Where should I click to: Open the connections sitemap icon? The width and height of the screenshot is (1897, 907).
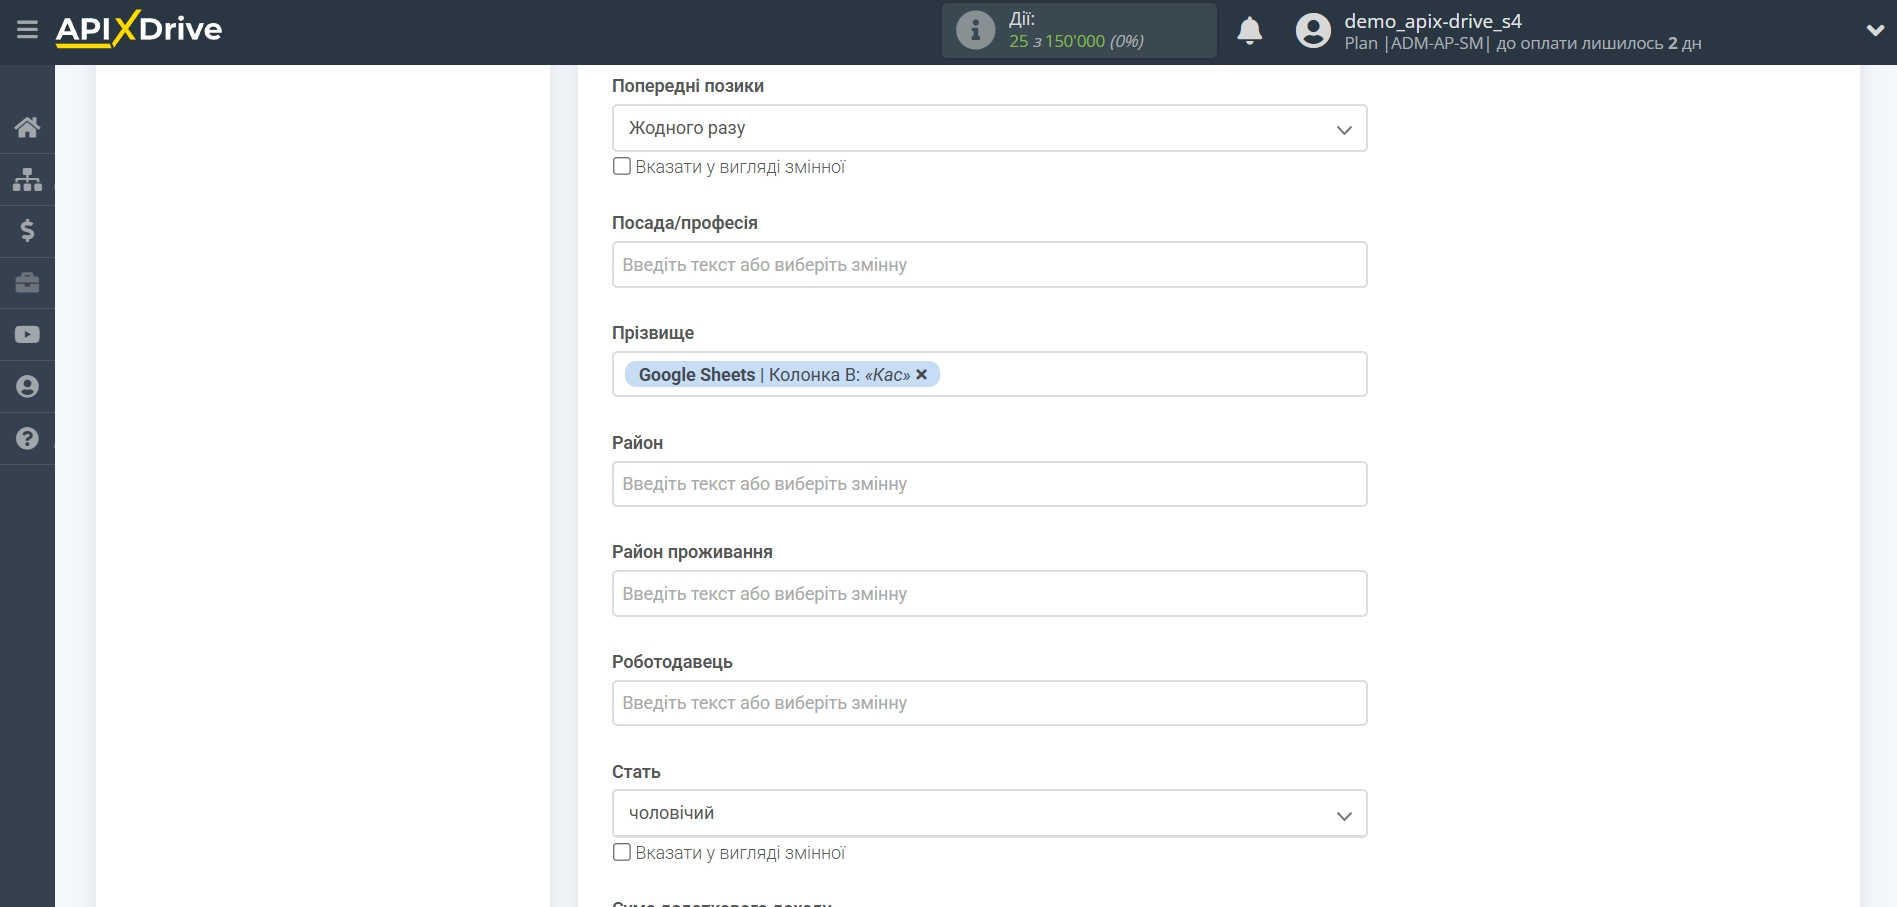coord(27,179)
